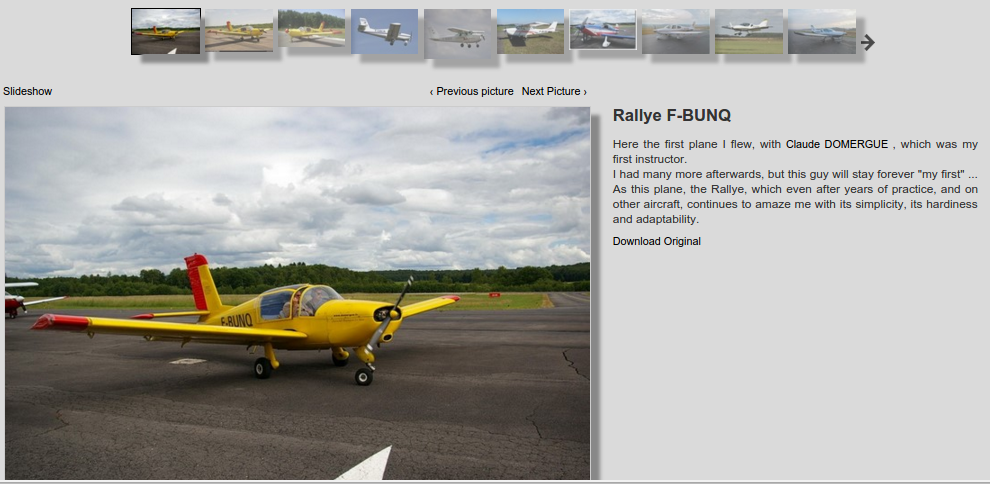
Task: Click the Rallye F-BUNQ title heading
Action: coord(671,116)
